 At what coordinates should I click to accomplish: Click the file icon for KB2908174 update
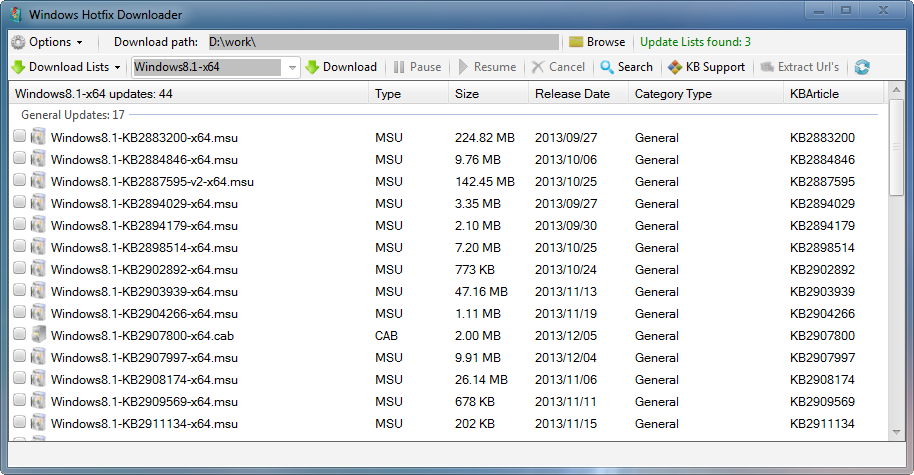point(38,379)
